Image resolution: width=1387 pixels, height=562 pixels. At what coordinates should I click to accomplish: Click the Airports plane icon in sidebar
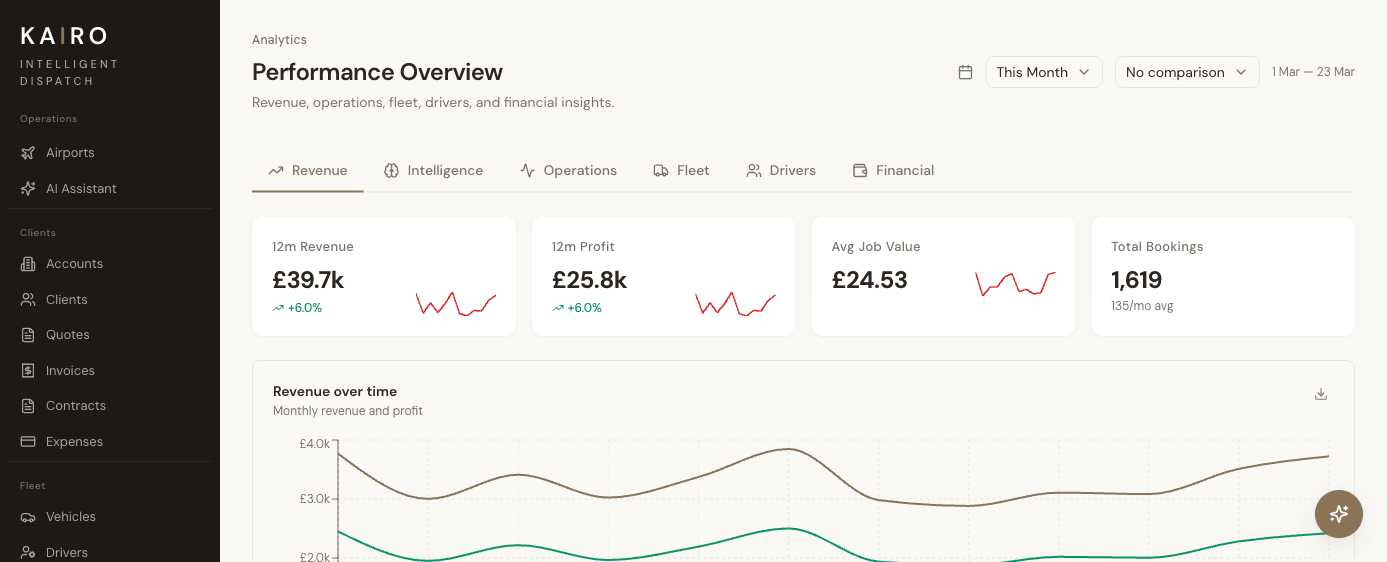point(28,153)
